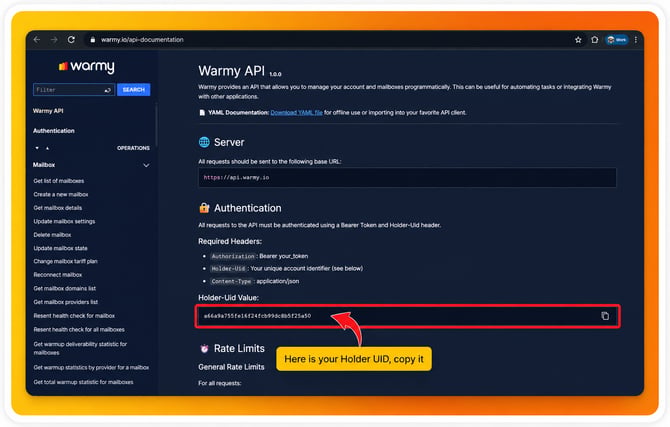This screenshot has width=670, height=427.
Task: Select the Holder-Uid hash value text
Action: click(257, 316)
